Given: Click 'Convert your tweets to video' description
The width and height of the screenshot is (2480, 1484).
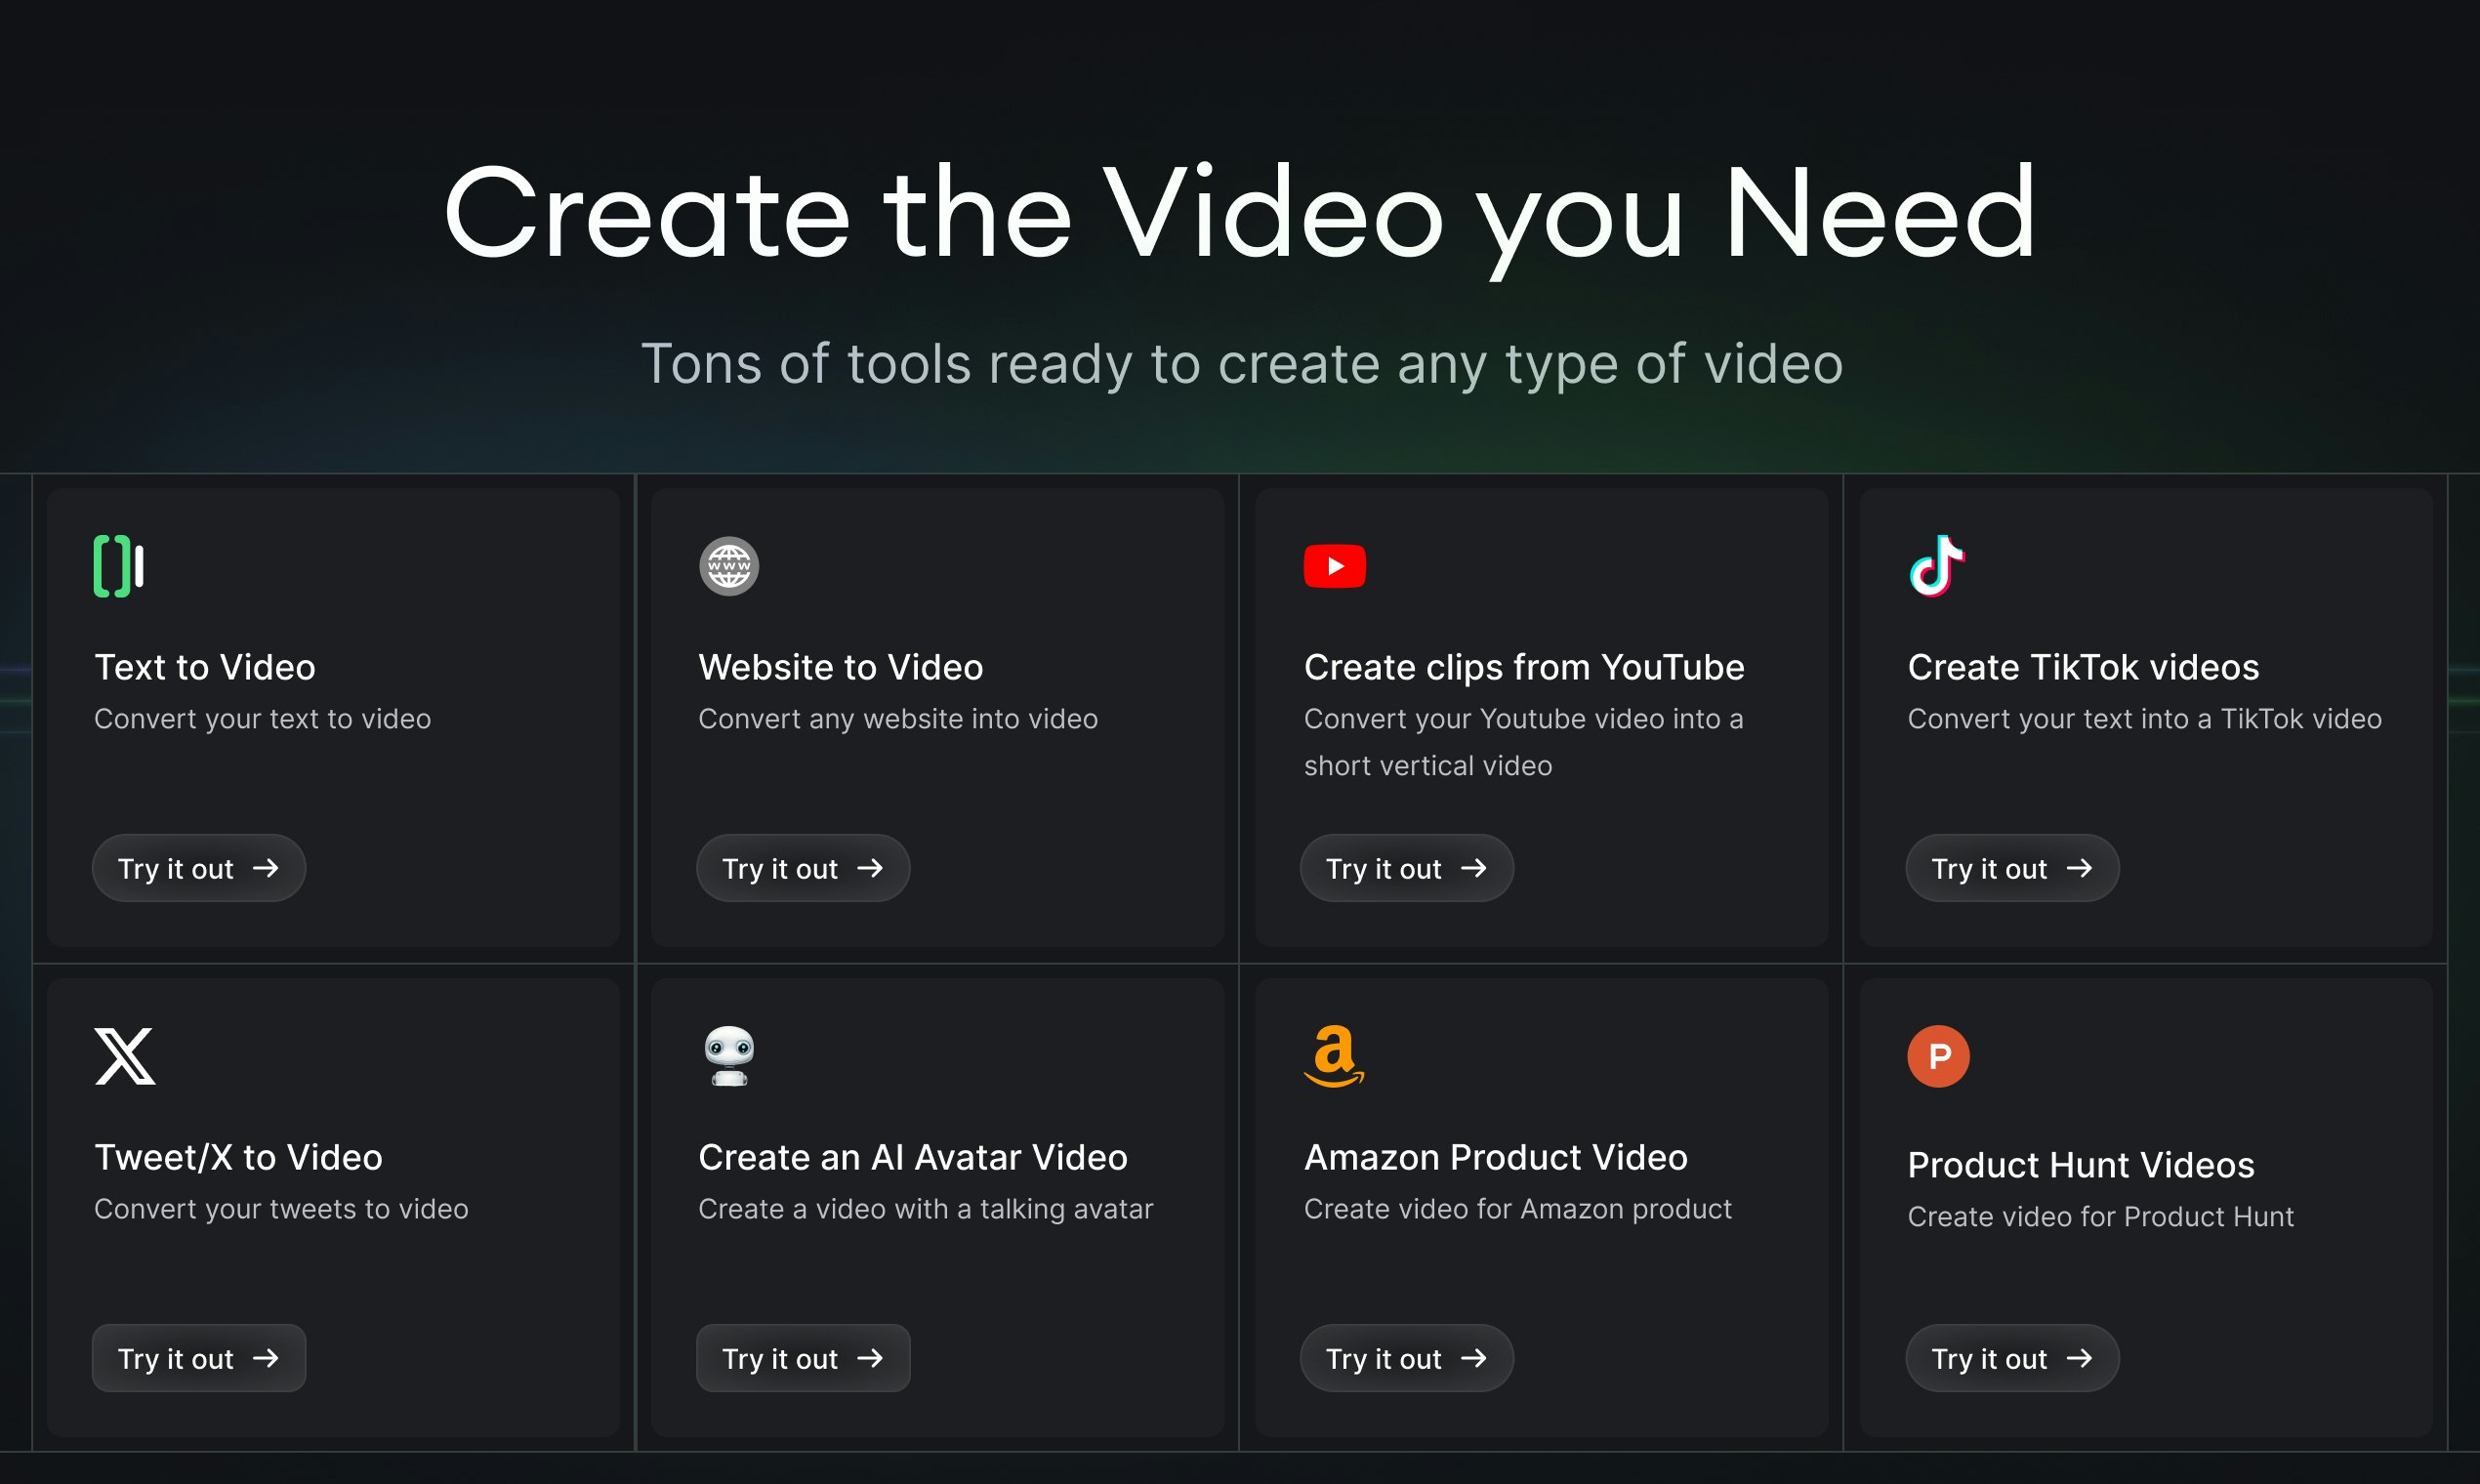Looking at the screenshot, I should pyautogui.click(x=281, y=1209).
